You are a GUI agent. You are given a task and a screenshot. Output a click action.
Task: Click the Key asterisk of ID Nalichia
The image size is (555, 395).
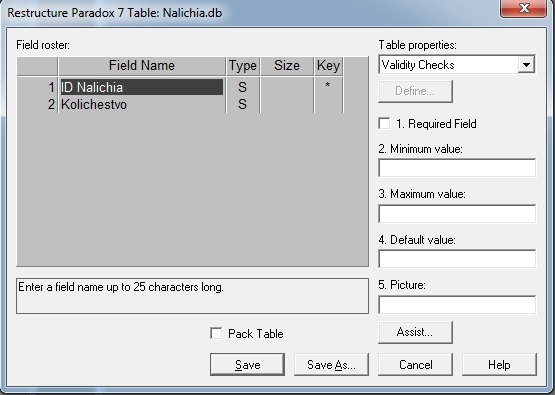[x=328, y=86]
